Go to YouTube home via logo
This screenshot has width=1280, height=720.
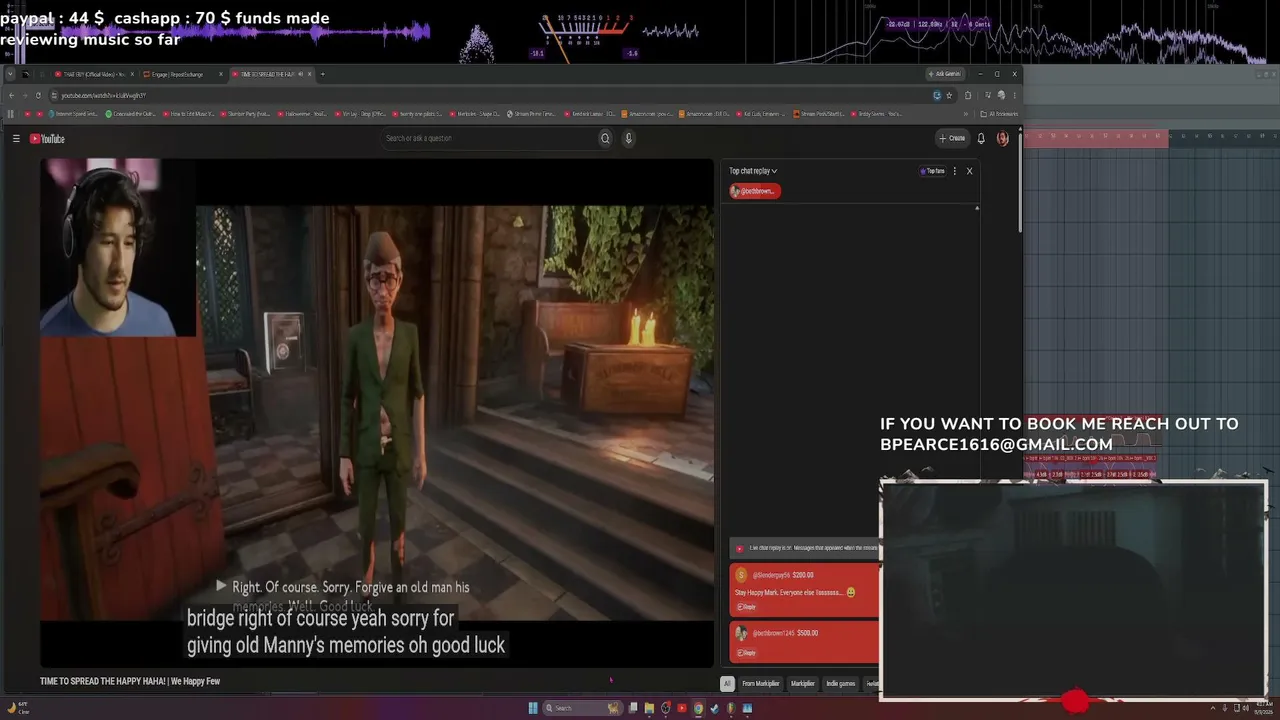(x=47, y=139)
